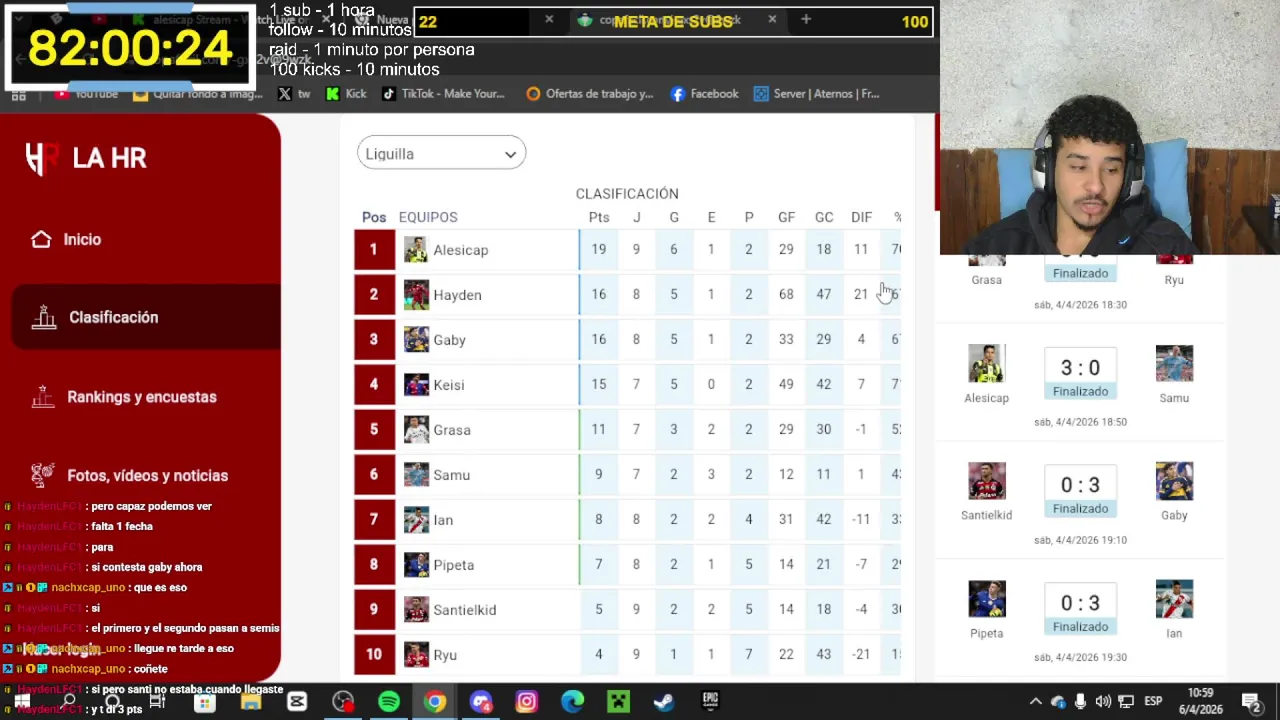Screen dimensions: 1280x720
Task: Open a new browser tab
Action: click(x=805, y=19)
